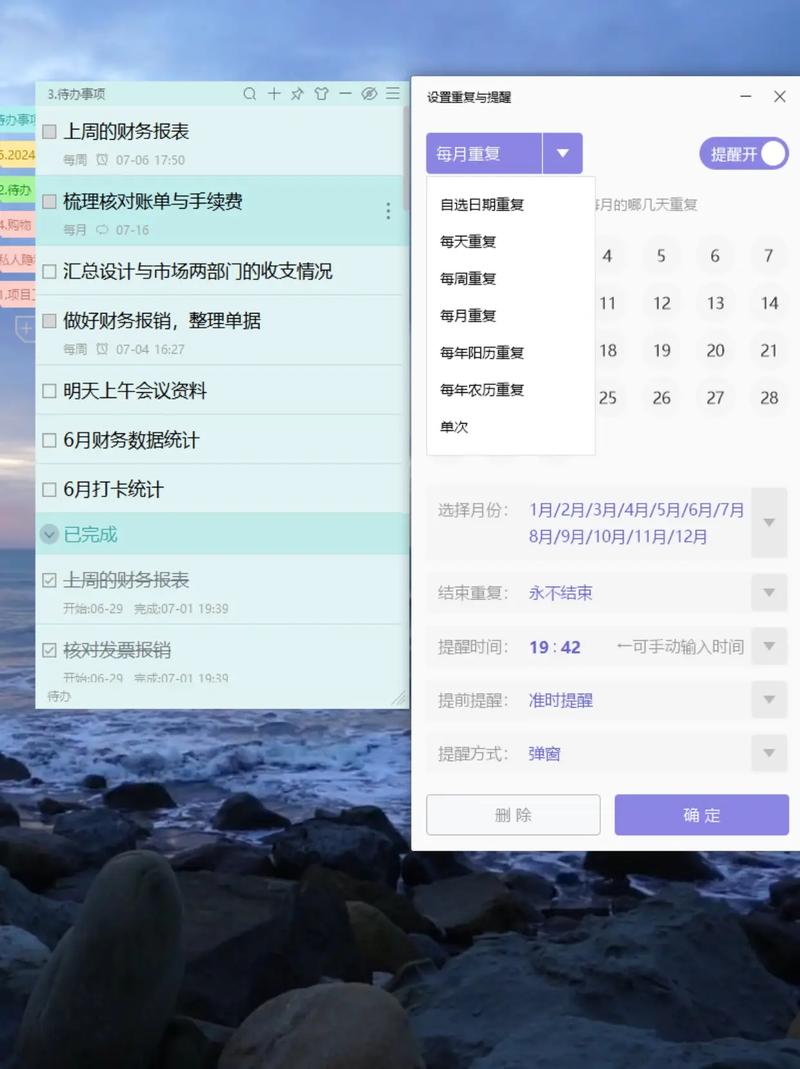This screenshot has height=1069, width=800.
Task: Select day 28 in the monthly grid
Action: click(x=769, y=397)
